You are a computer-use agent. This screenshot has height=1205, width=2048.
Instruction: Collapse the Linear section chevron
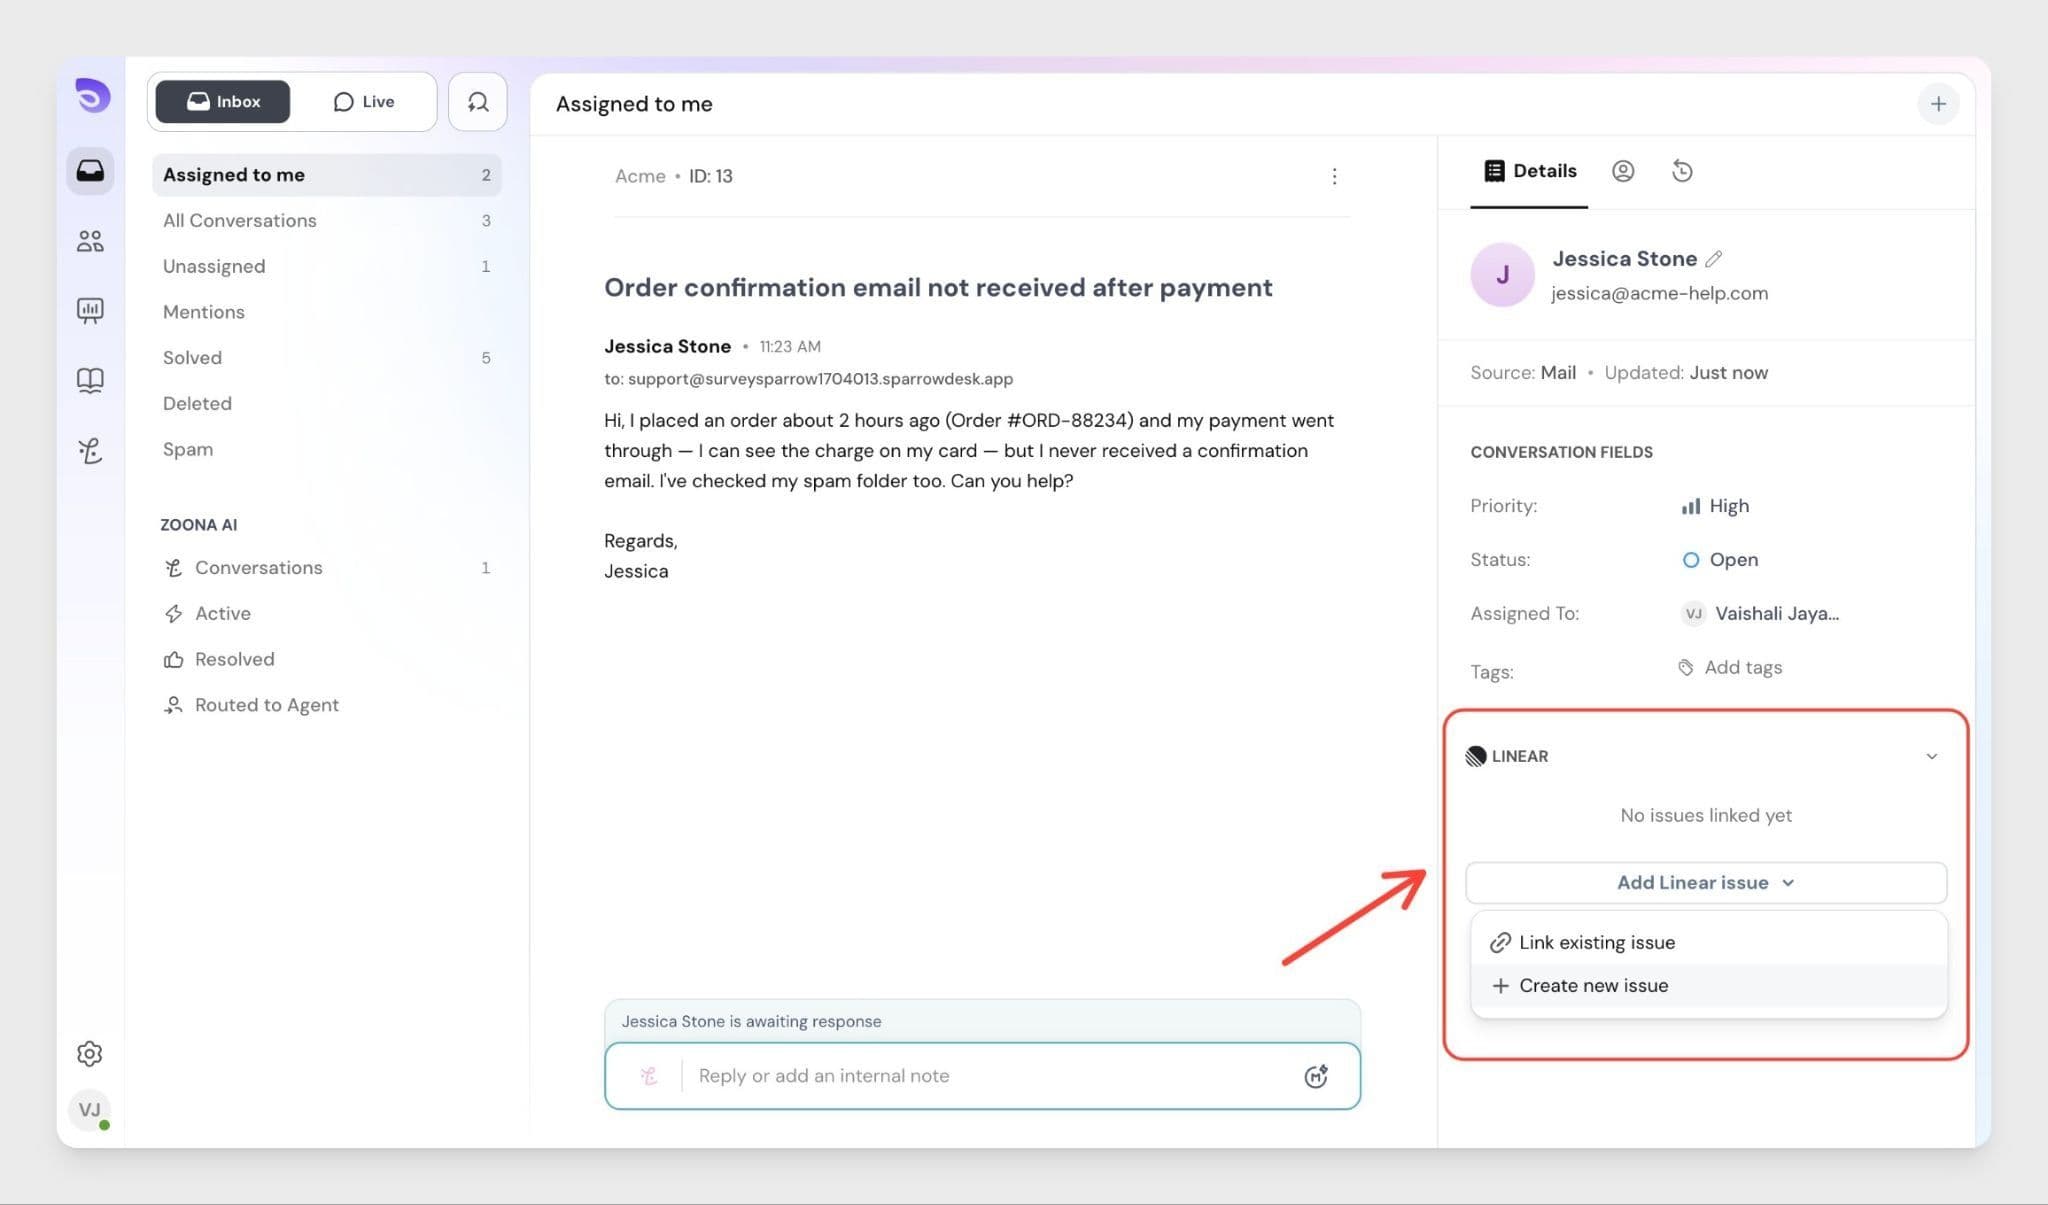(1931, 756)
